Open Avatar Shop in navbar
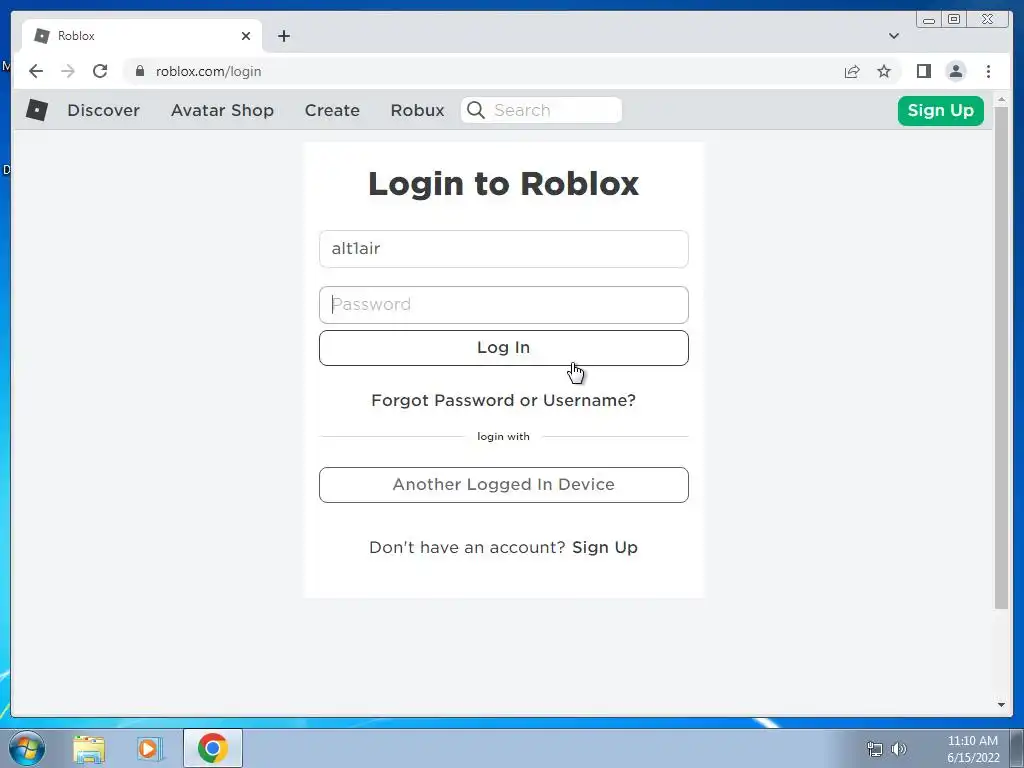Viewport: 1024px width, 768px height. click(222, 110)
